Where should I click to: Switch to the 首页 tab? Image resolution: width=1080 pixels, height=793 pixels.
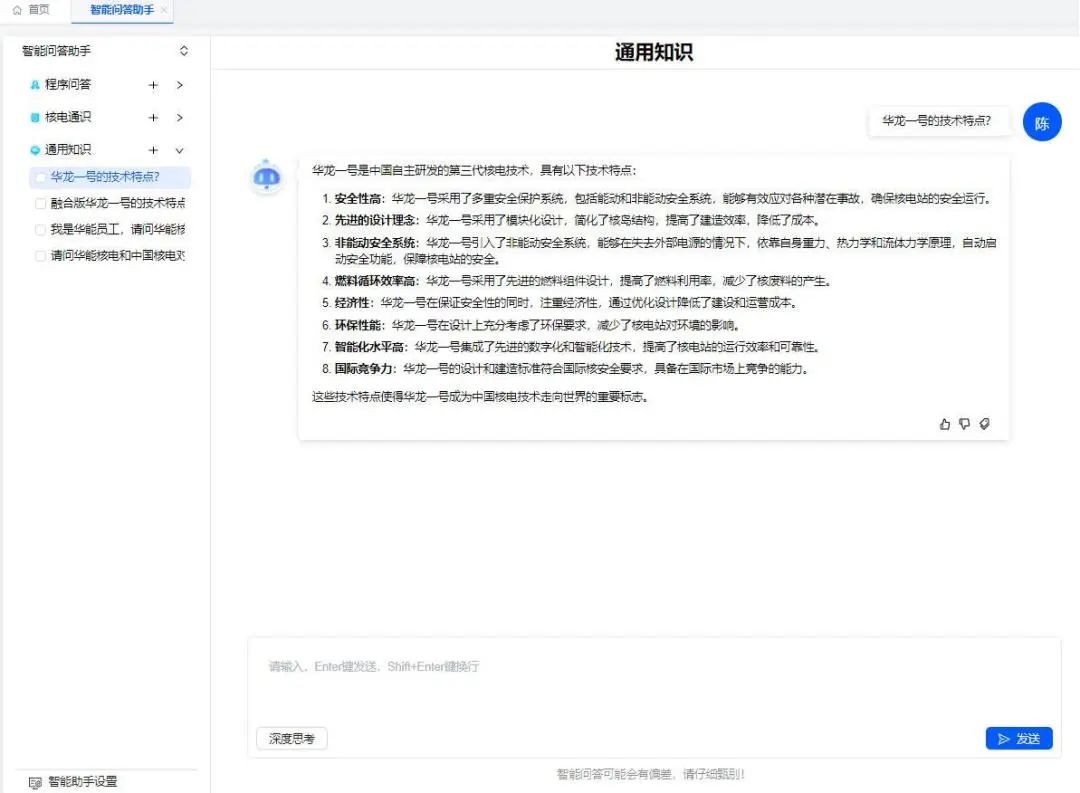pos(32,10)
